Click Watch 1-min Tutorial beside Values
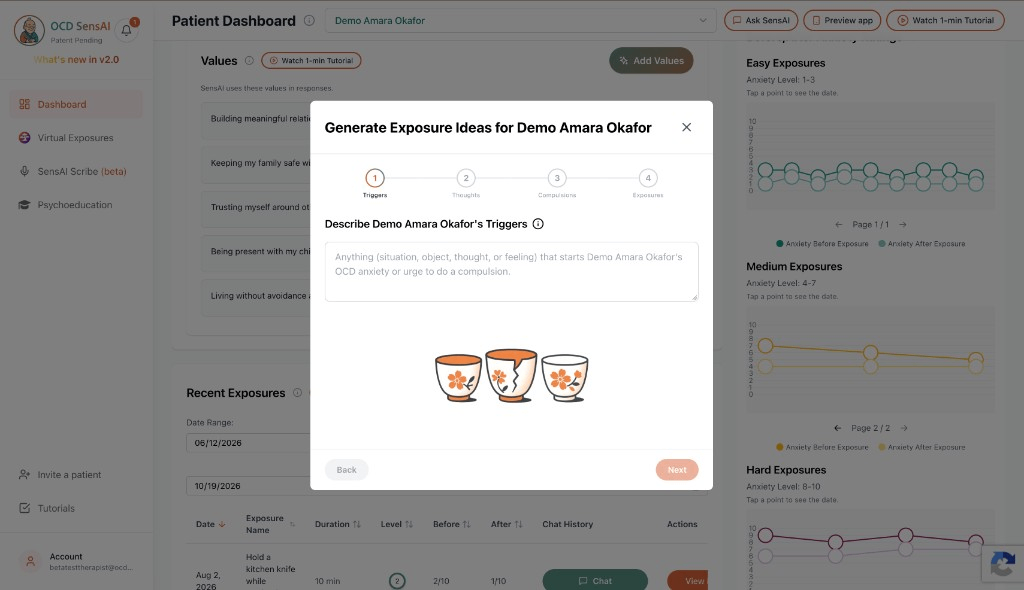The height and width of the screenshot is (590, 1024). pyautogui.click(x=311, y=61)
